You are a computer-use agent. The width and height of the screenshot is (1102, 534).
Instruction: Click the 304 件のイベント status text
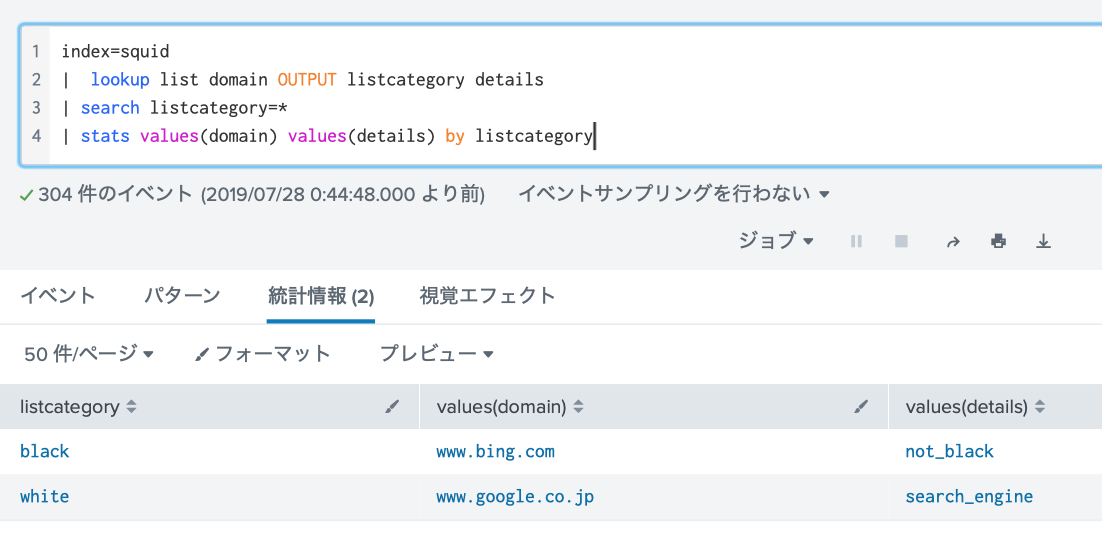(x=115, y=194)
